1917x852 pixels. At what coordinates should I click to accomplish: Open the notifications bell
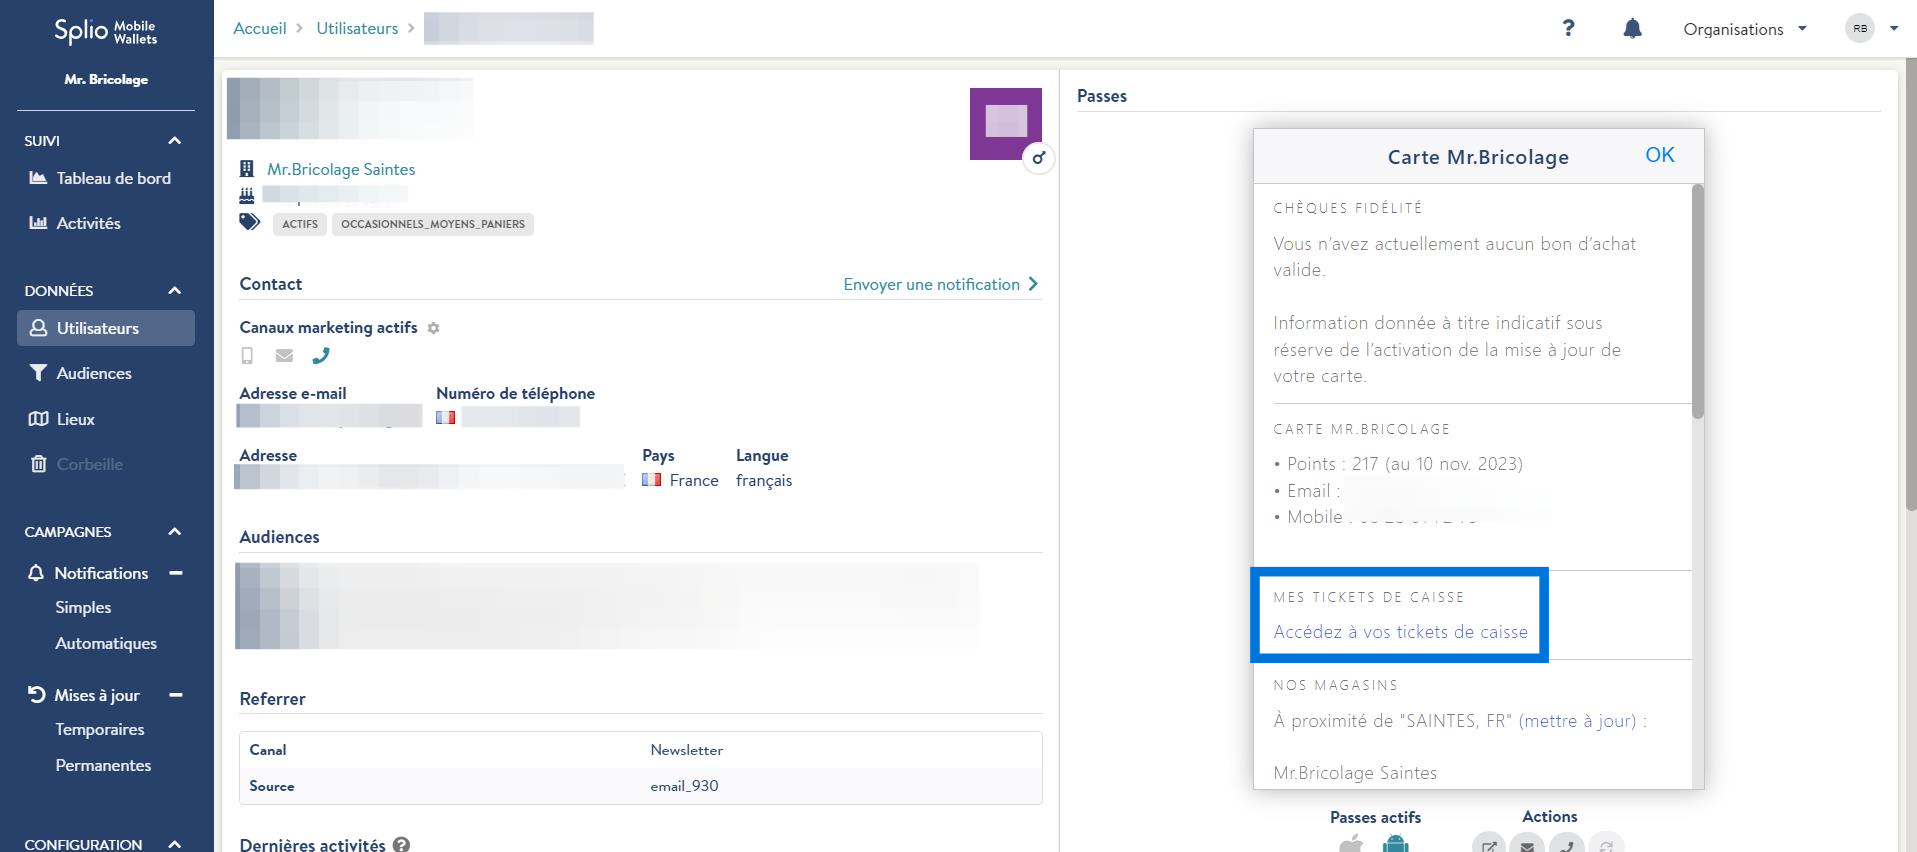coord(1632,28)
